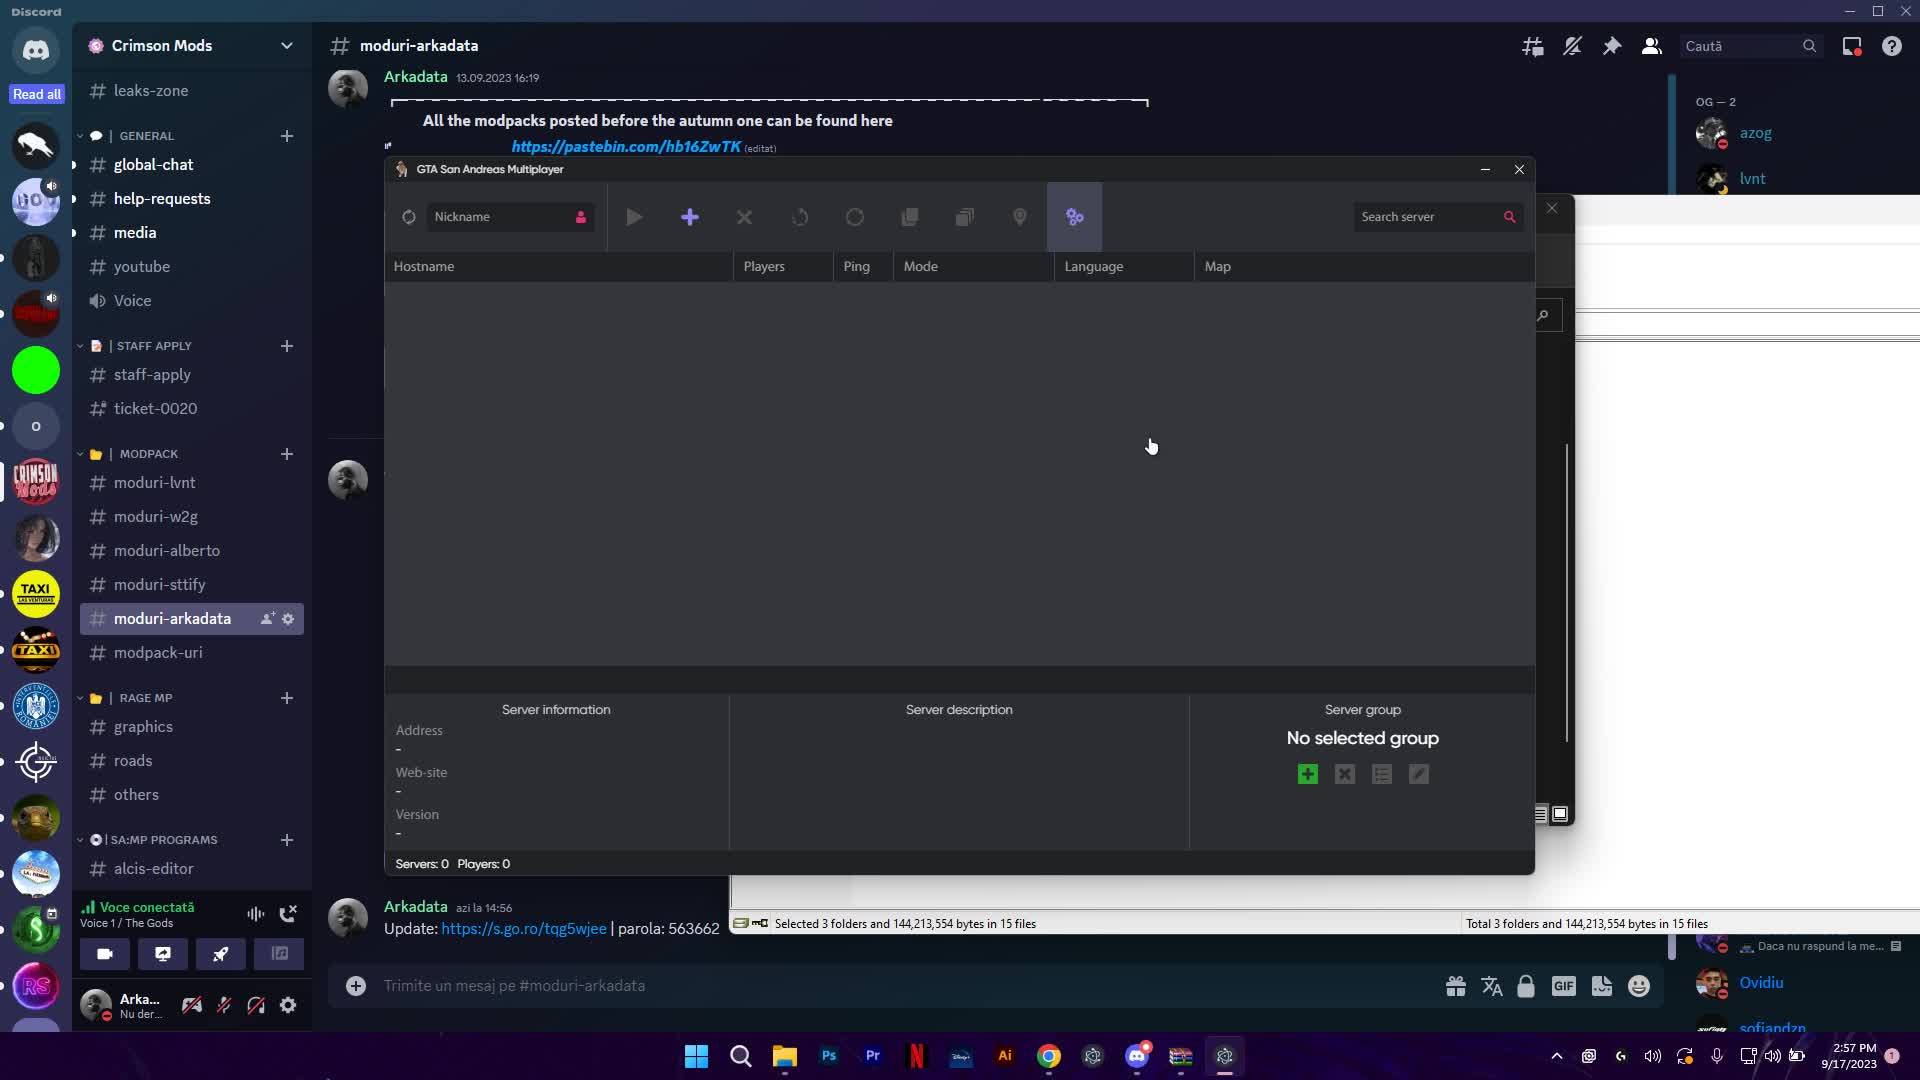Remove server with the X icon
This screenshot has height=1080, width=1920.
744,217
